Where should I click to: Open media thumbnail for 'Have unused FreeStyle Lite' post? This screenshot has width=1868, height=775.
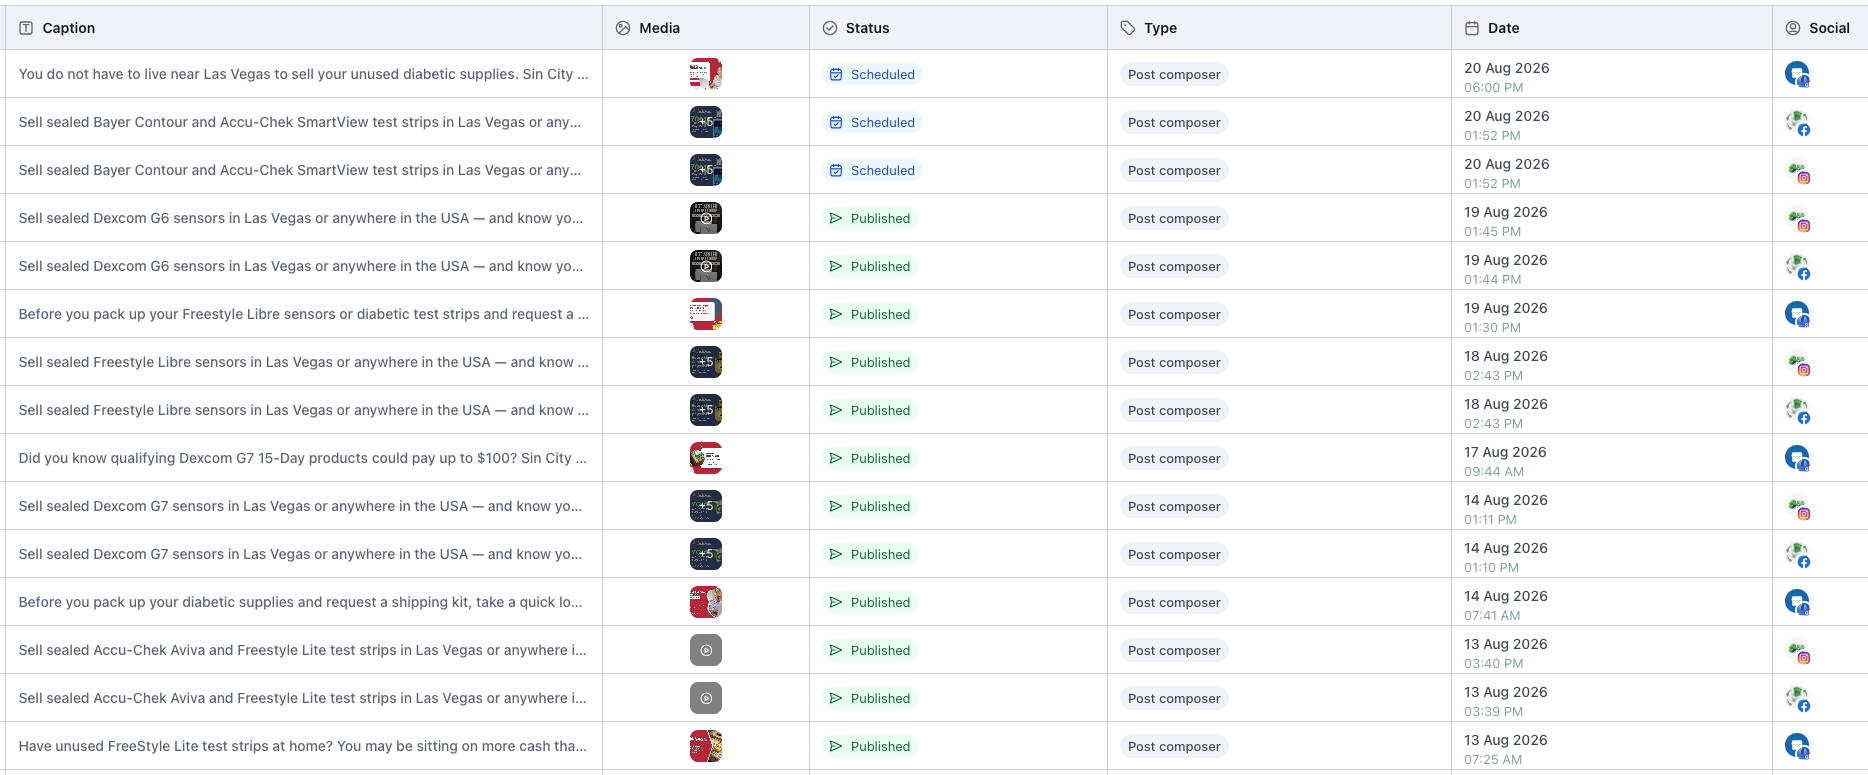[x=706, y=746]
